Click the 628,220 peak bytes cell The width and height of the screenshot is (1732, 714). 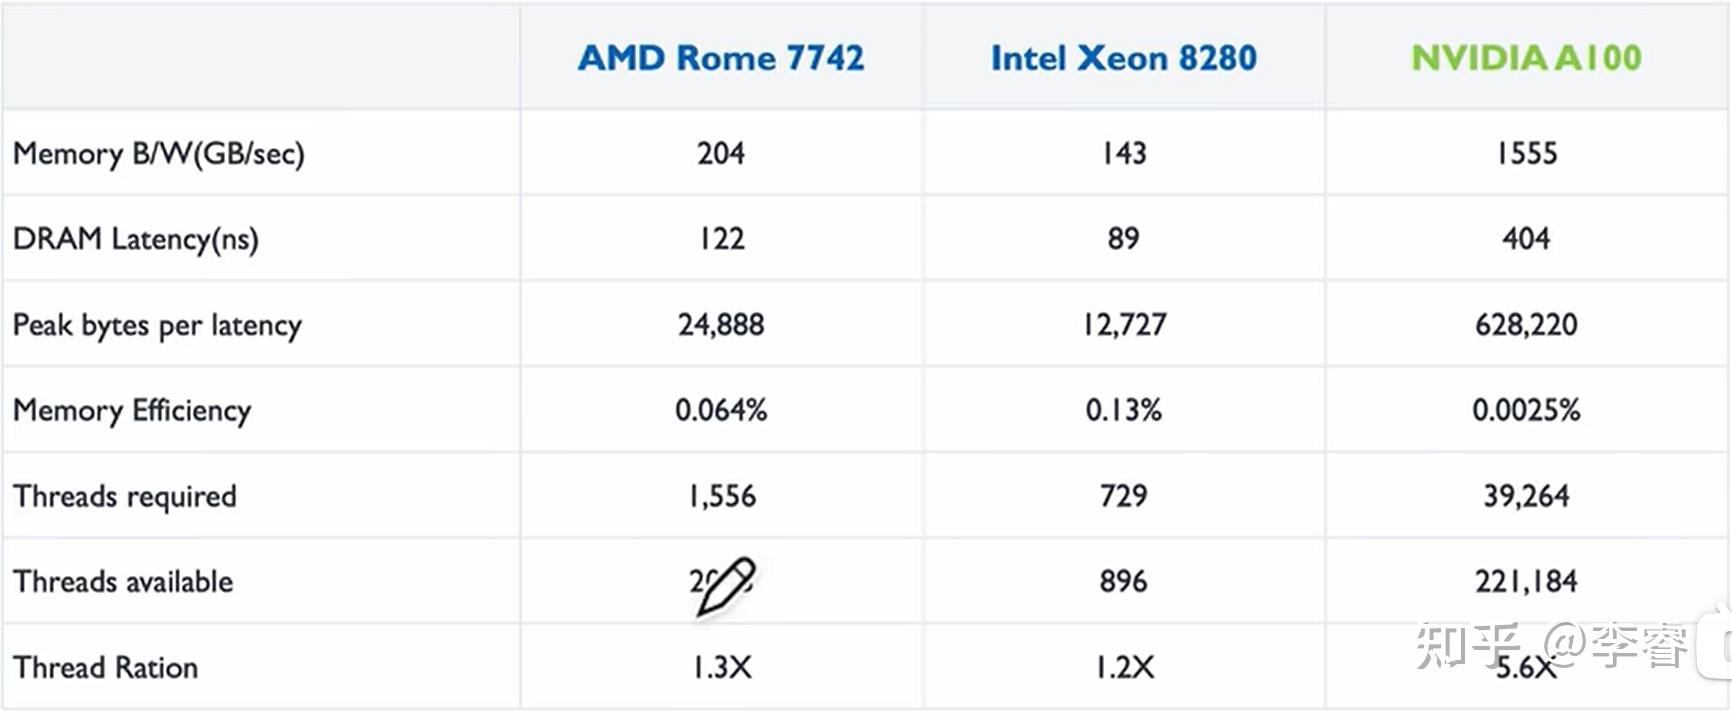pyautogui.click(x=1526, y=325)
